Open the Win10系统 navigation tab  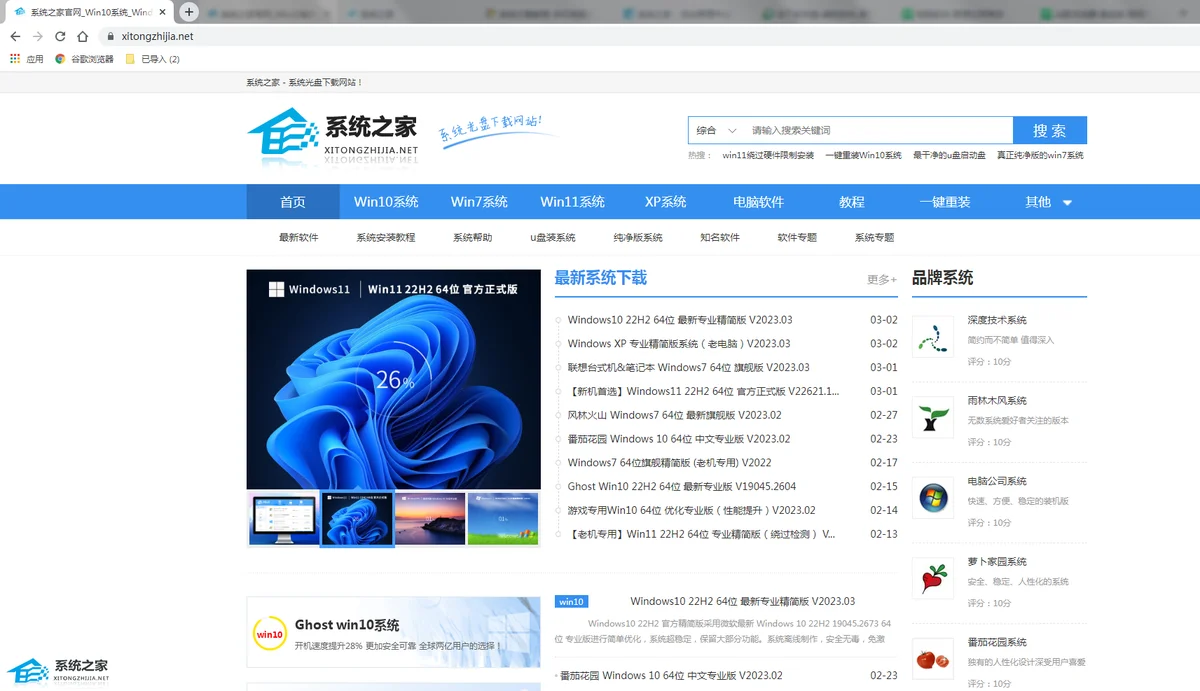[386, 202]
